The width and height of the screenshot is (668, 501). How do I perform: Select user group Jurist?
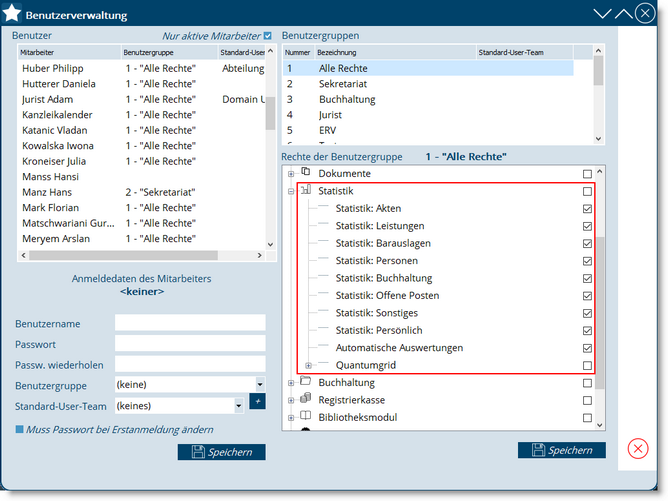point(428,115)
